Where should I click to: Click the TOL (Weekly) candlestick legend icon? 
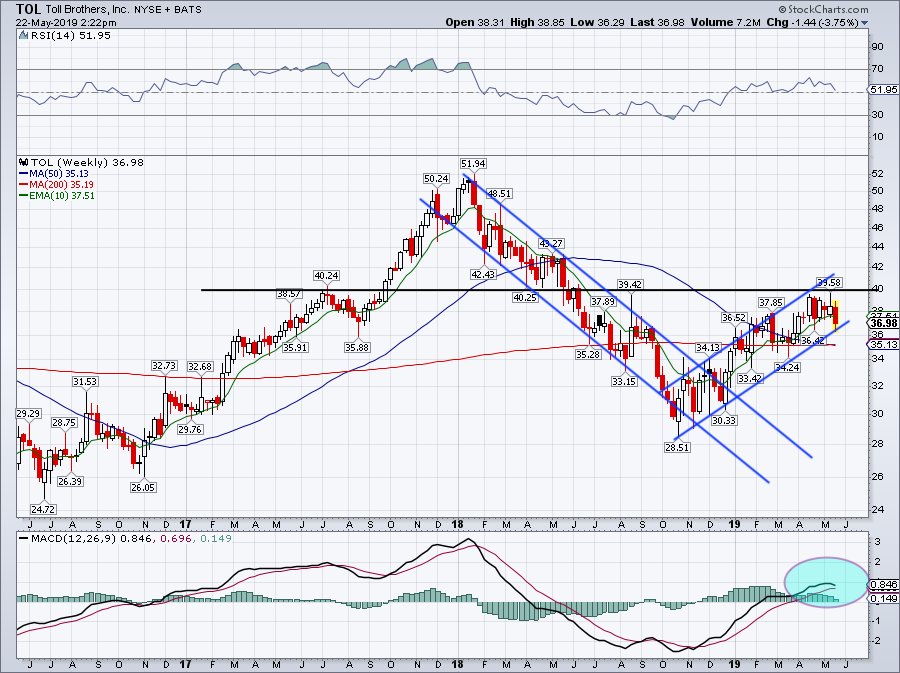click(24, 162)
